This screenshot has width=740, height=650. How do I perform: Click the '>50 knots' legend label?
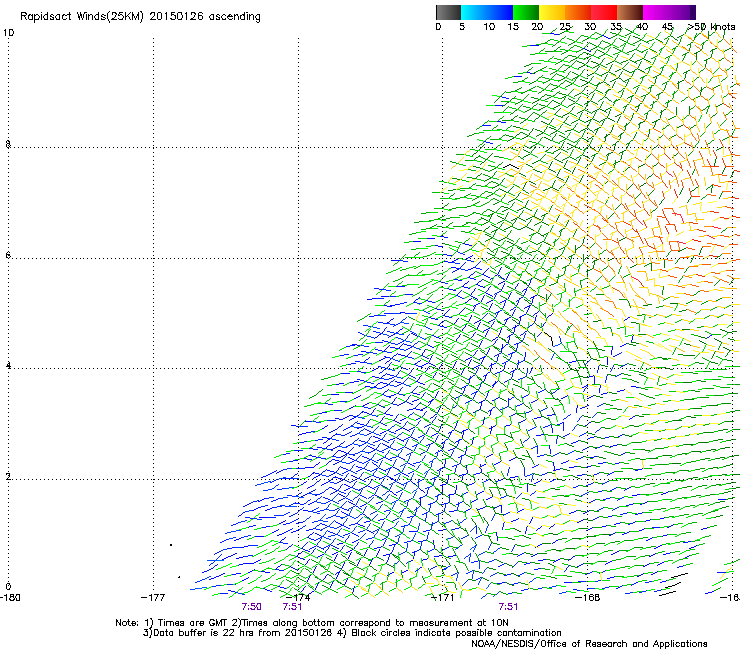[x=711, y=27]
